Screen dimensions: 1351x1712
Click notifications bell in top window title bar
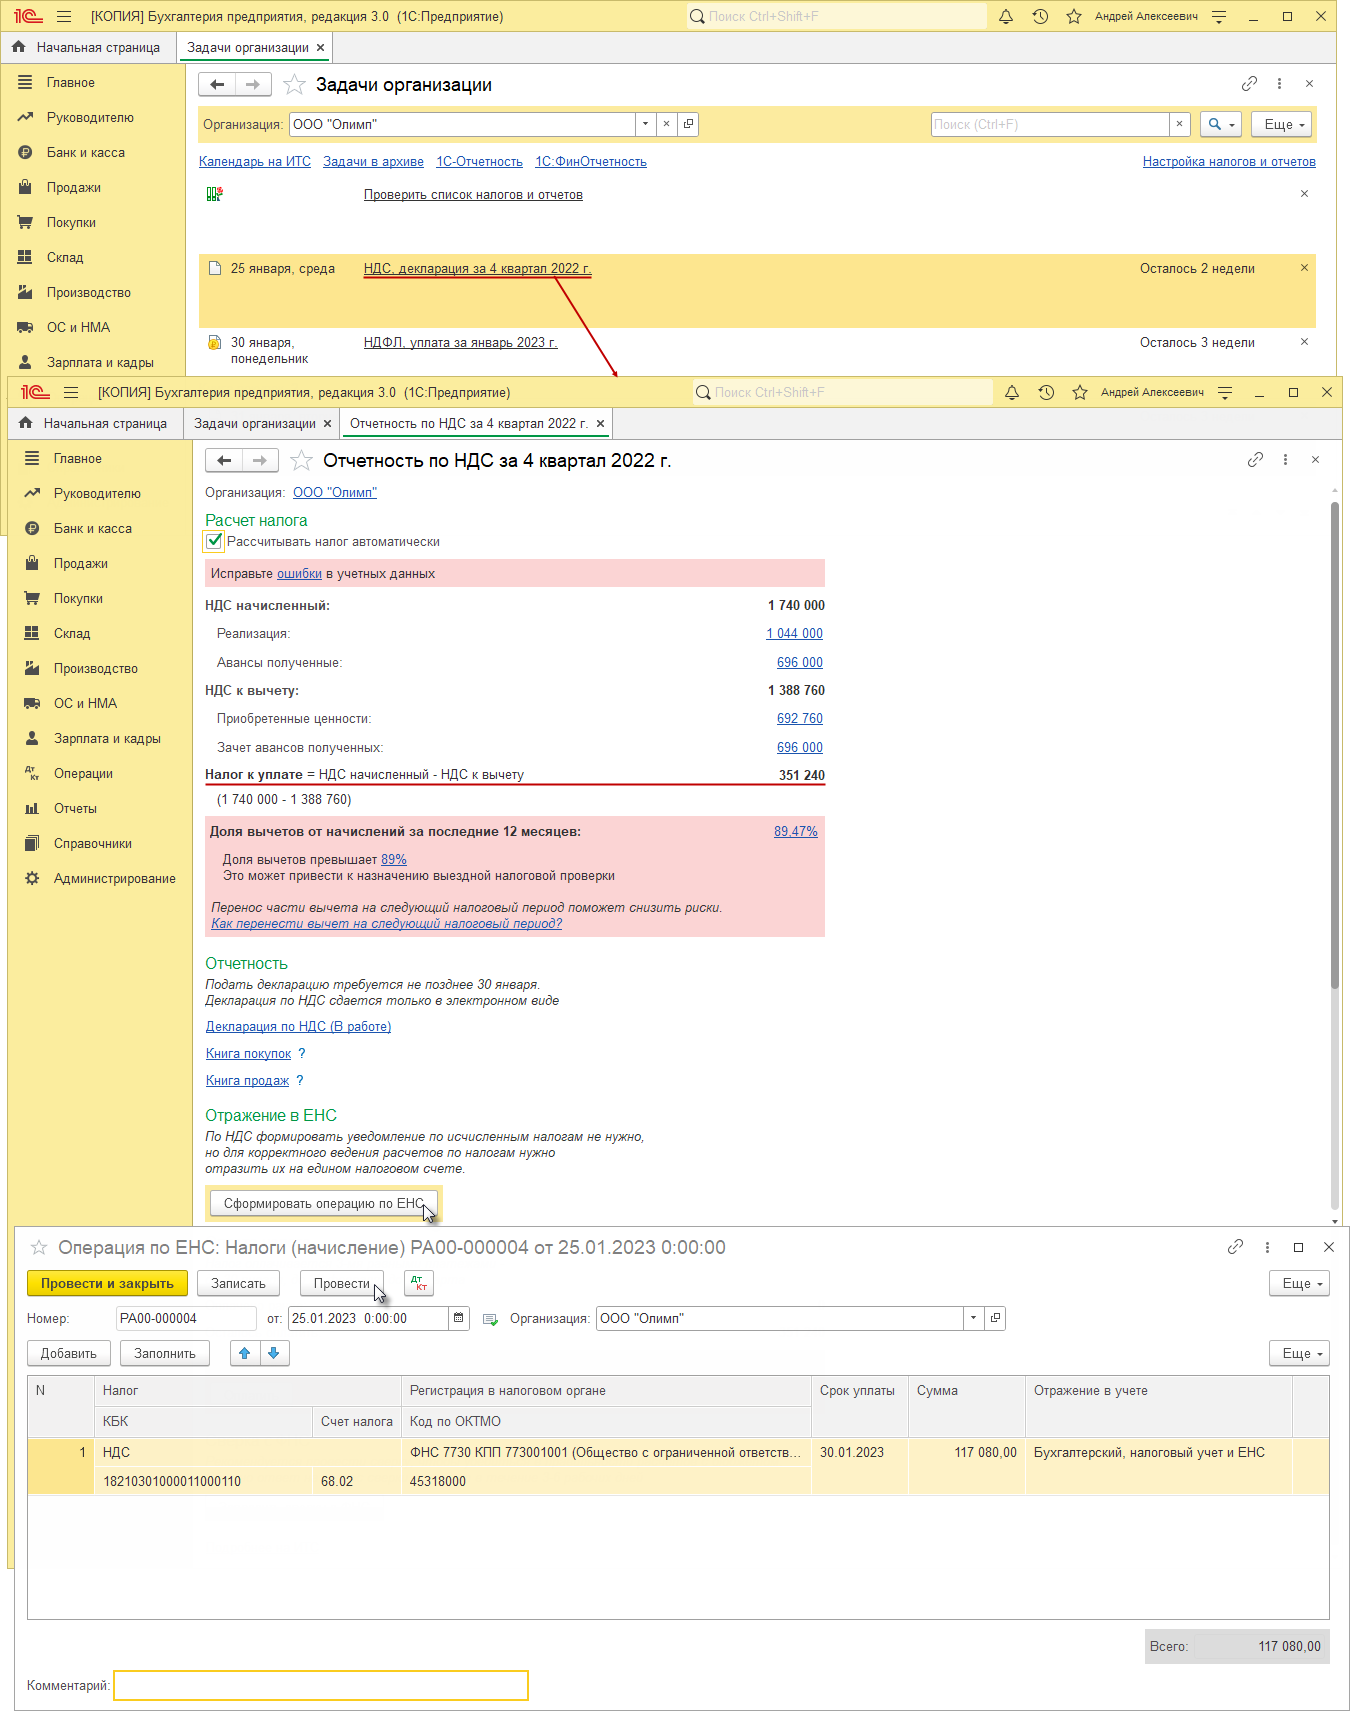pyautogui.click(x=1006, y=16)
